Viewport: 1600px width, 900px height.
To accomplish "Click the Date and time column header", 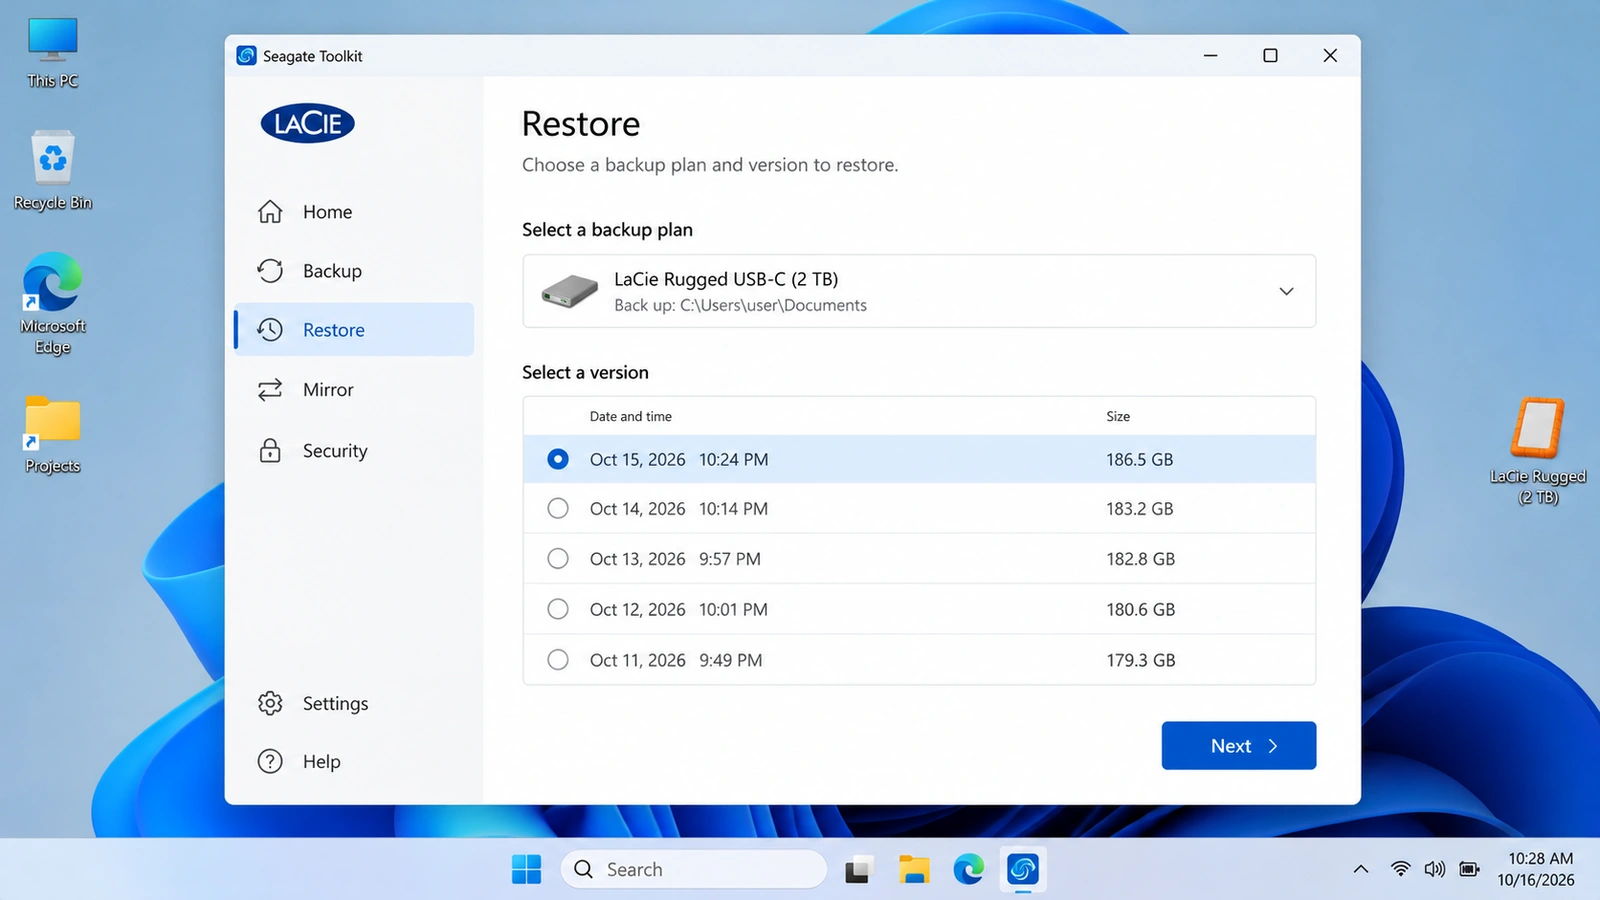I will pyautogui.click(x=631, y=416).
